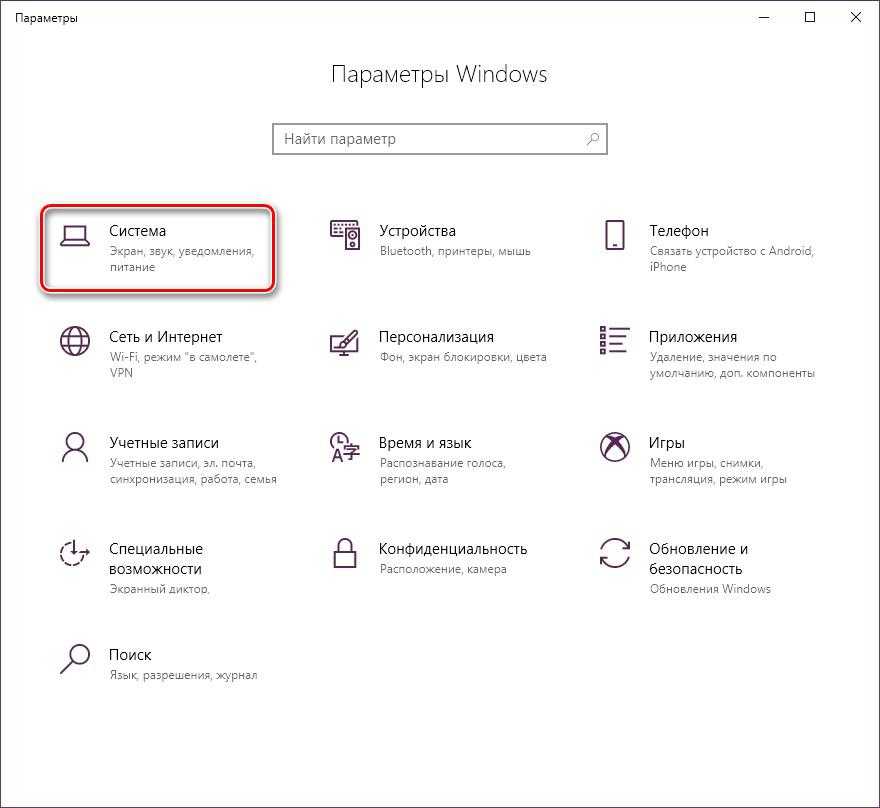Open Приложения using the list icon
880x808 pixels.
point(614,340)
